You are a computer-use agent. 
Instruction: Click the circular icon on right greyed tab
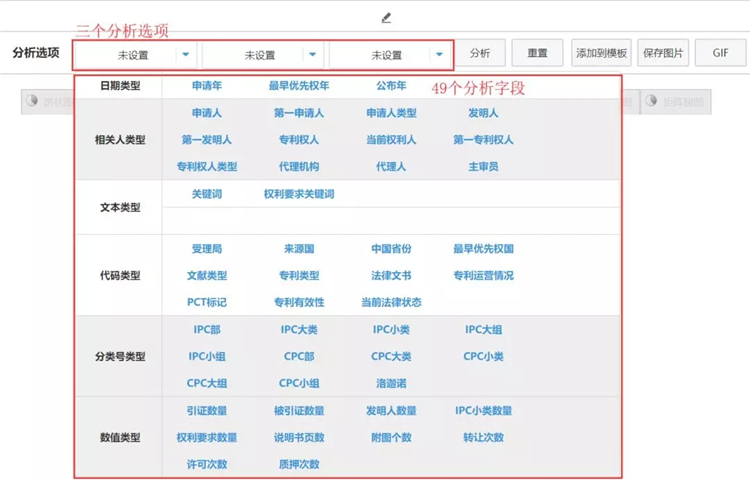651,101
